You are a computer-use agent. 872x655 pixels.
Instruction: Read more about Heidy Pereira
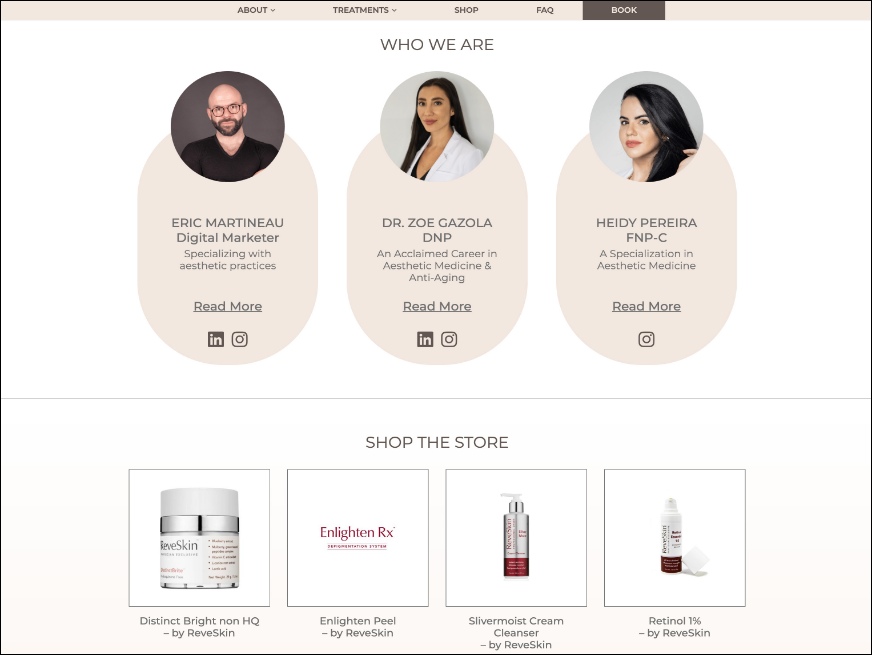[x=646, y=306]
